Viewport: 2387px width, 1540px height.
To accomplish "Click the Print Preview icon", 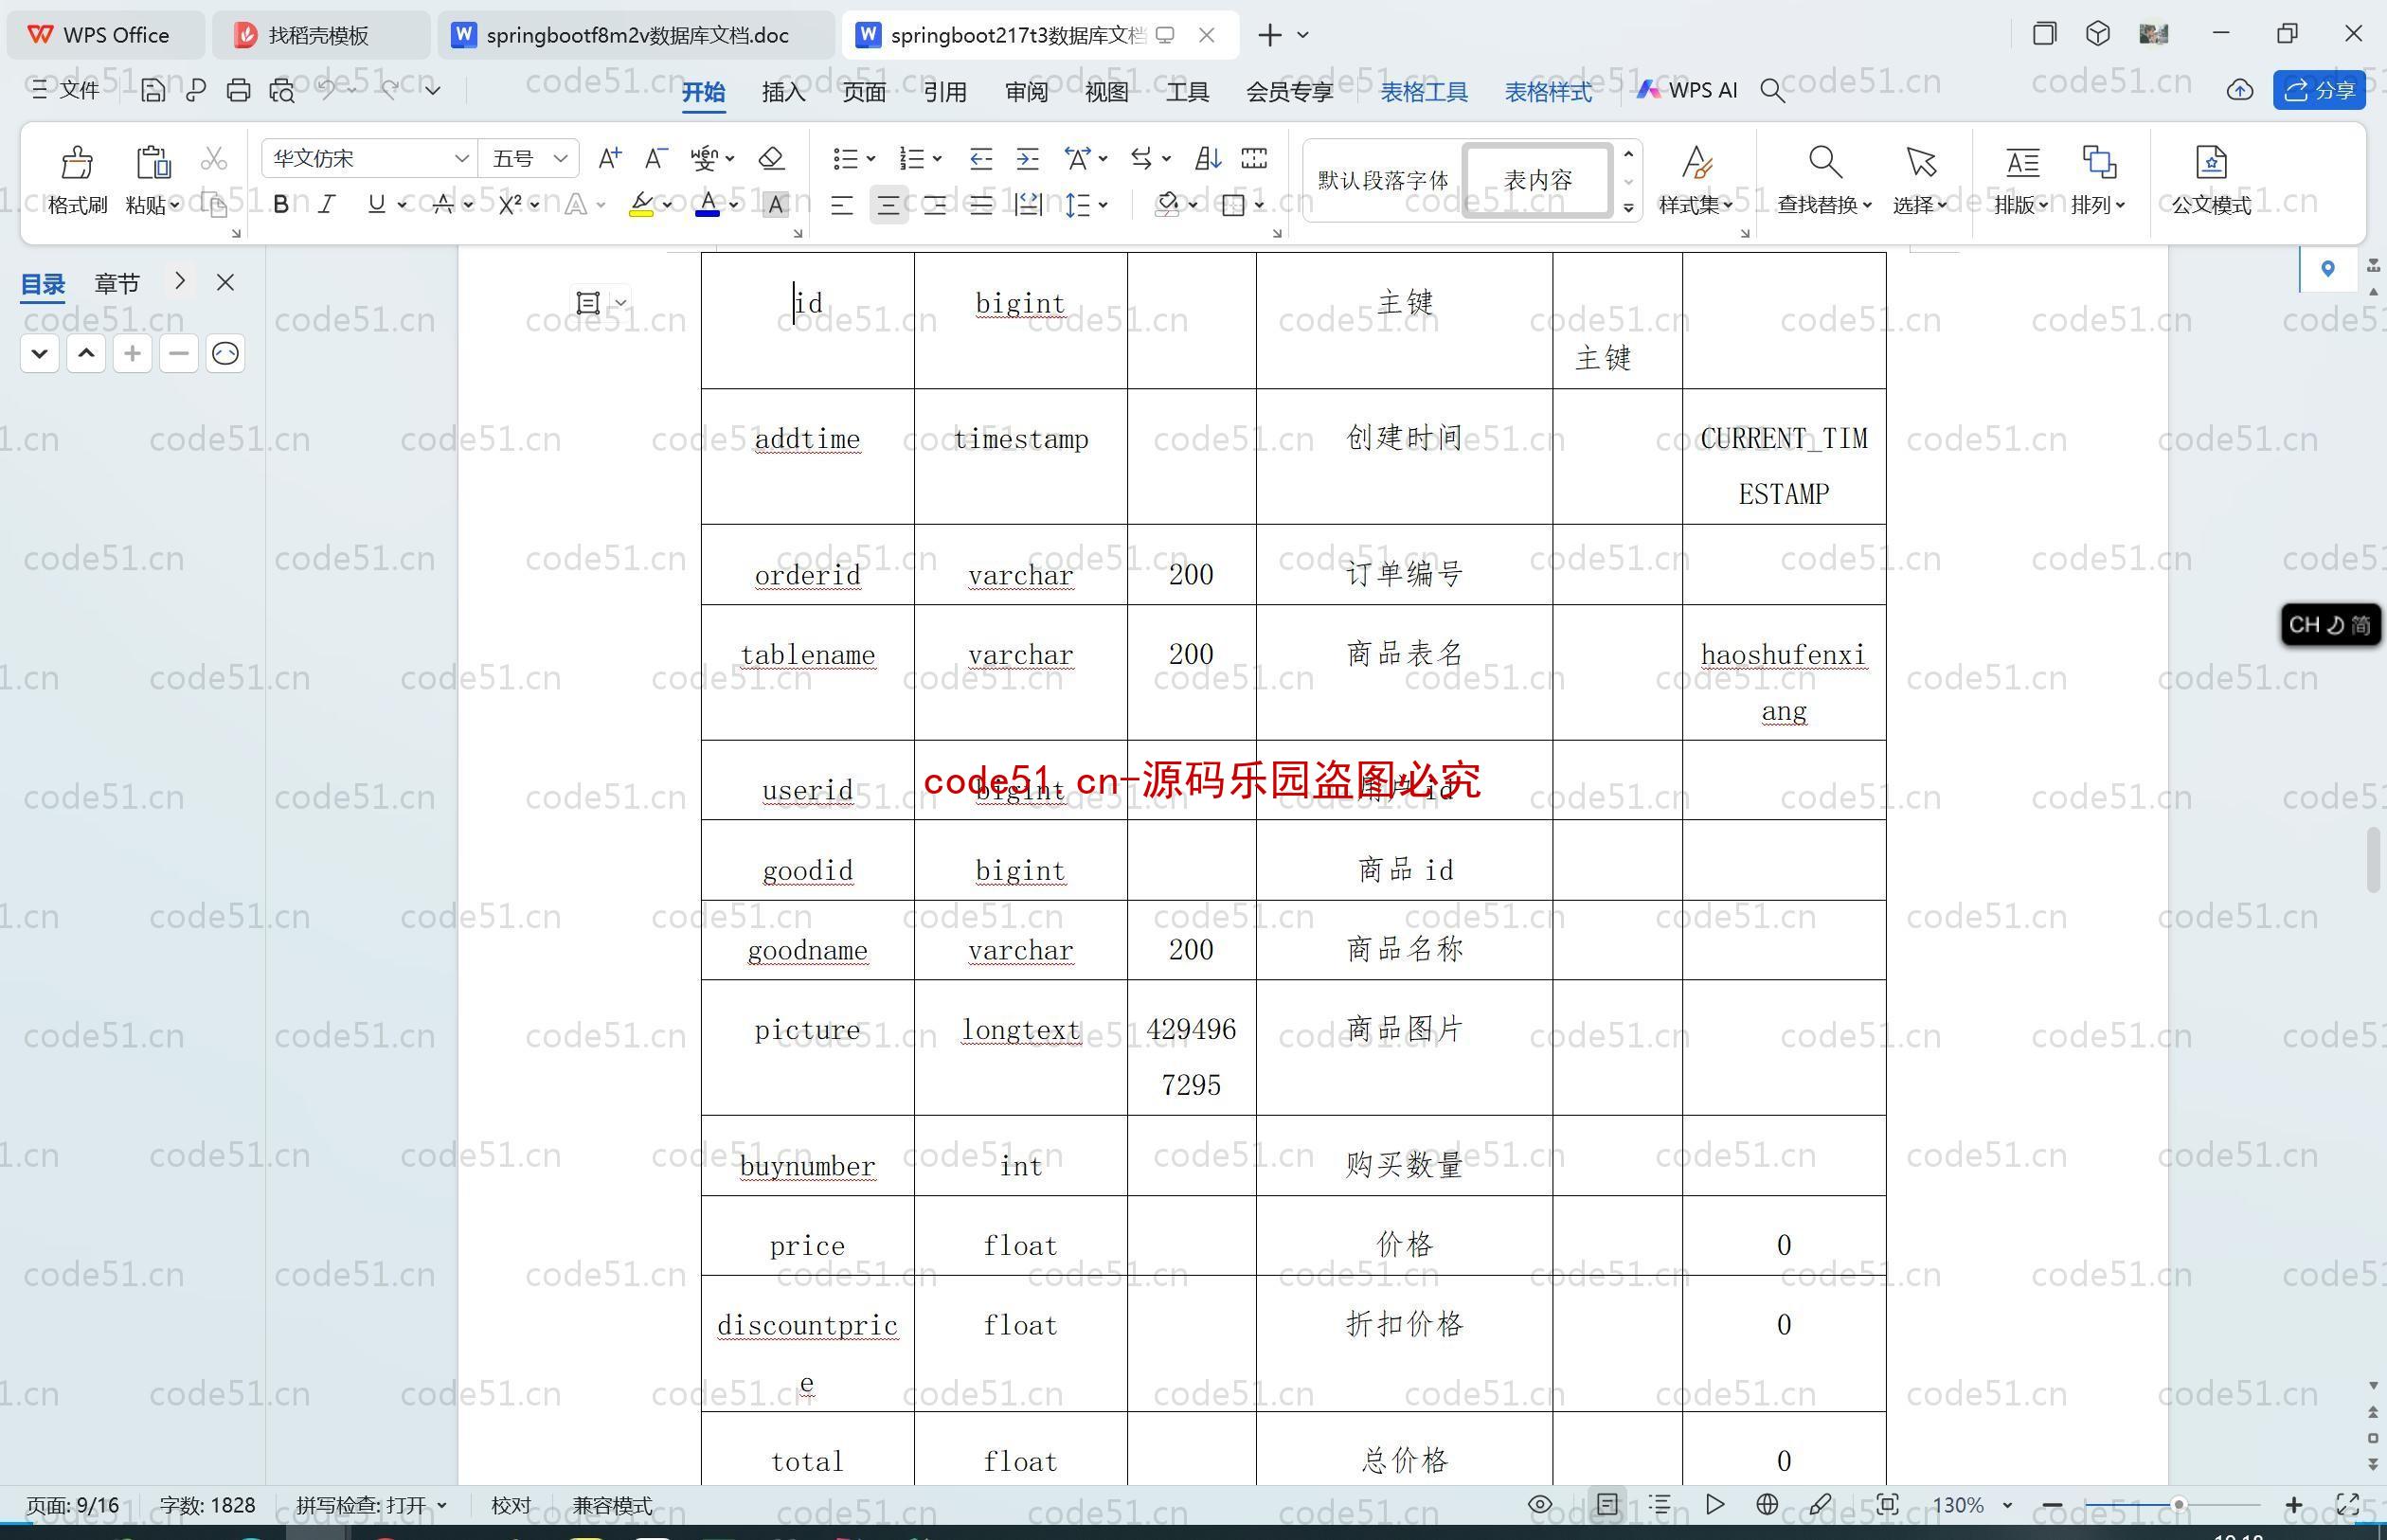I will point(282,91).
